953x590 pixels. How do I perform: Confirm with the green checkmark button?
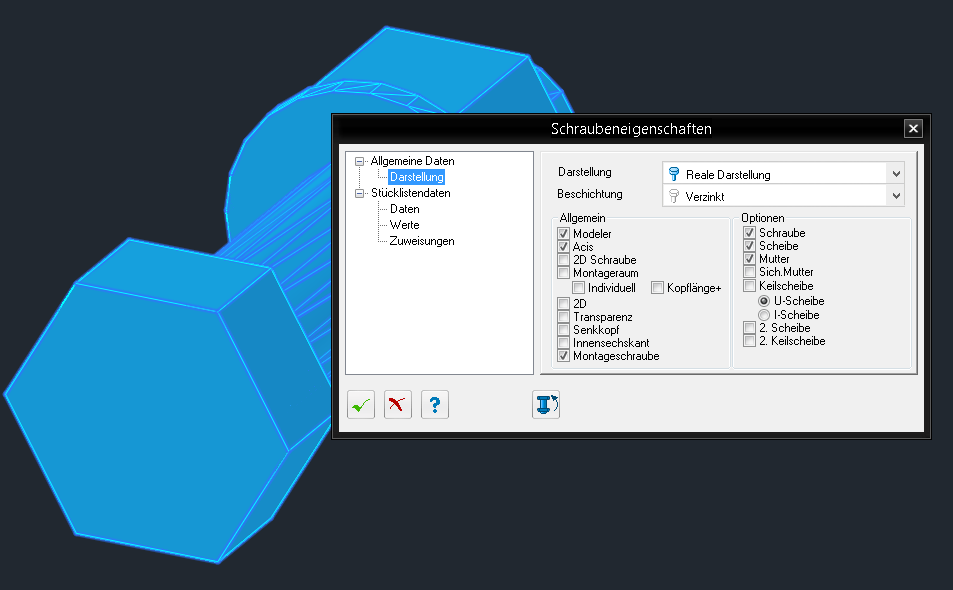pyautogui.click(x=361, y=405)
